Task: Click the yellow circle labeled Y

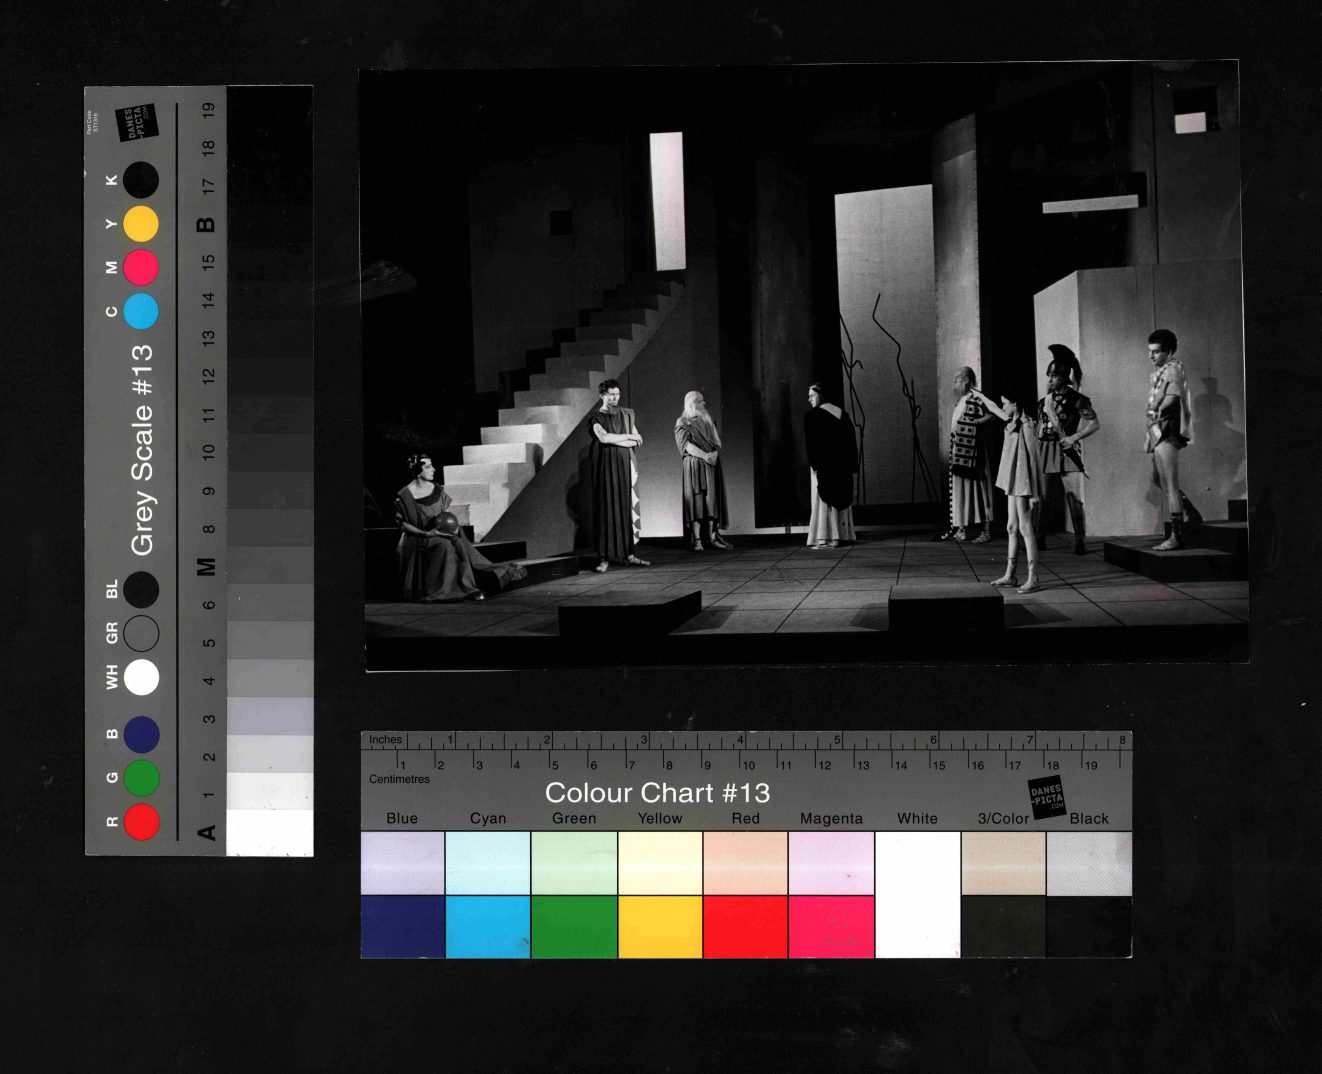Action: click(141, 224)
